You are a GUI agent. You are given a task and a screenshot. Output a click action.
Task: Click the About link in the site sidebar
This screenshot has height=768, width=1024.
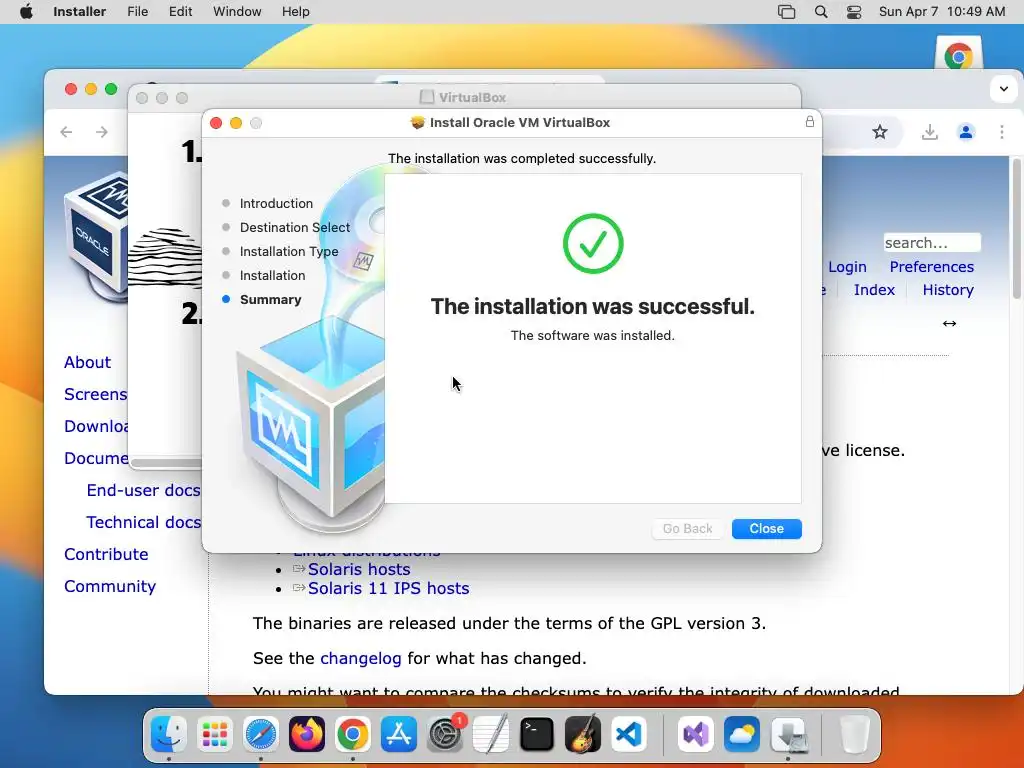(x=88, y=362)
